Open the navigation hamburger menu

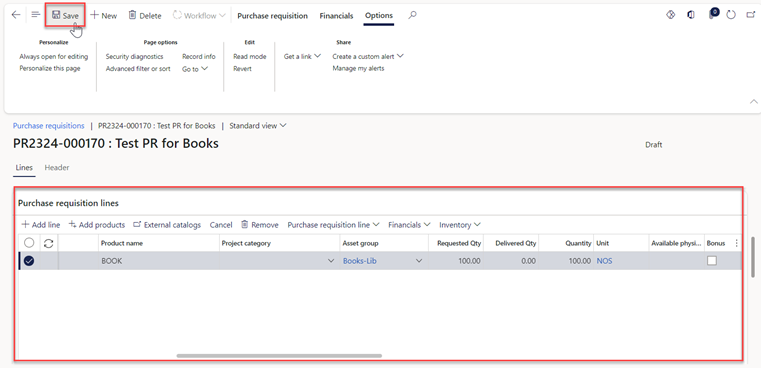click(x=35, y=15)
